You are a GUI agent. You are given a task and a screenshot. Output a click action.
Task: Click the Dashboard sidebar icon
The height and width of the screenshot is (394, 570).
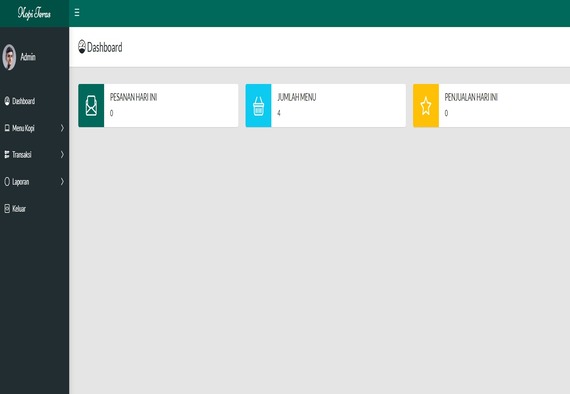pyautogui.click(x=7, y=101)
